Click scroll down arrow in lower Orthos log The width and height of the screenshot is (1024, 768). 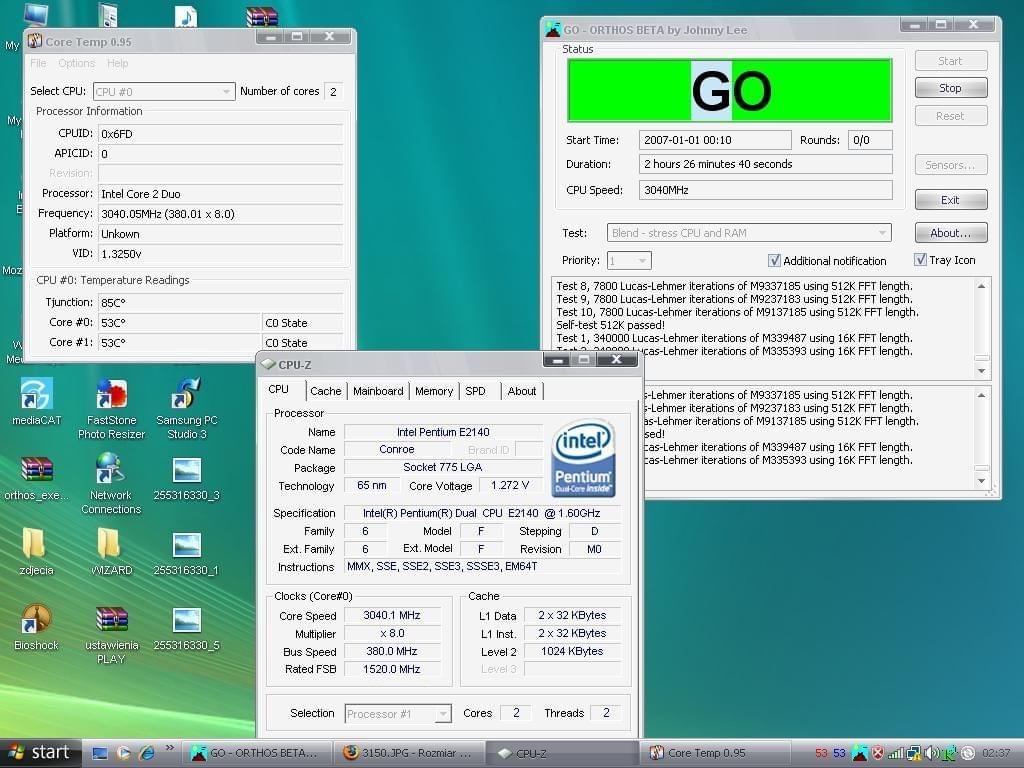(982, 481)
